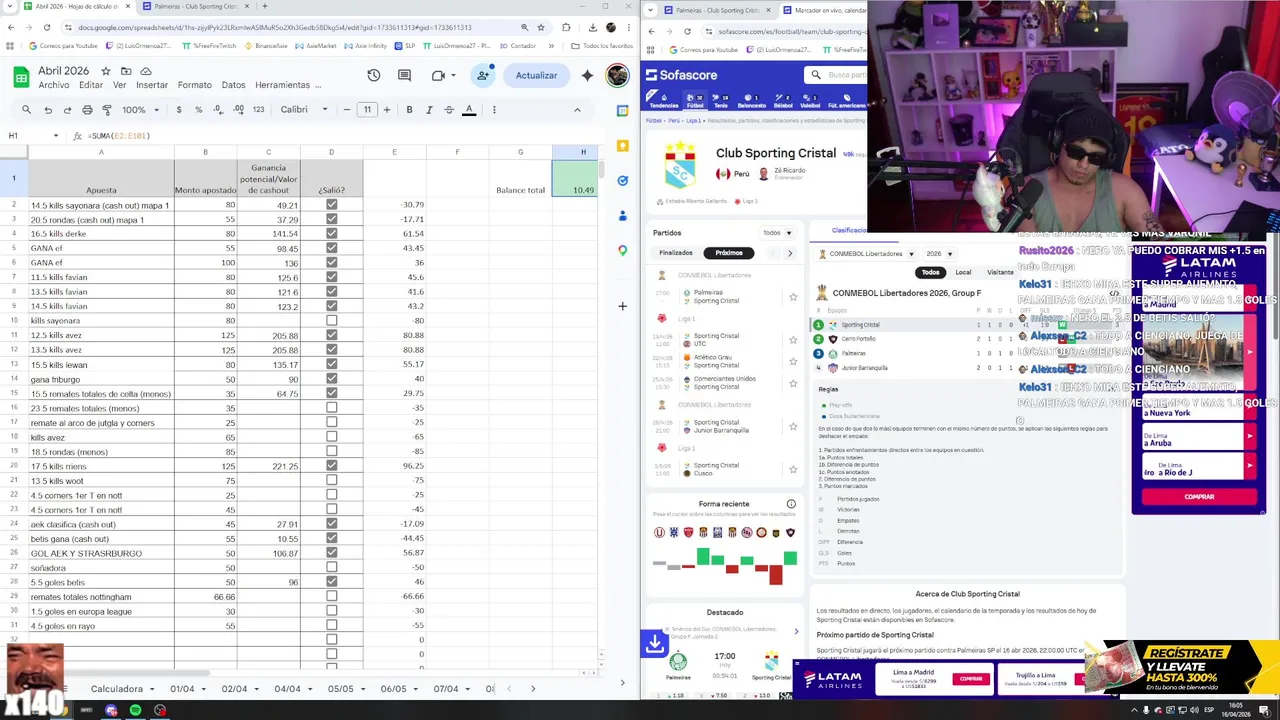This screenshot has width=1280, height=720.
Task: Open the Formato menu
Action: 195,85
